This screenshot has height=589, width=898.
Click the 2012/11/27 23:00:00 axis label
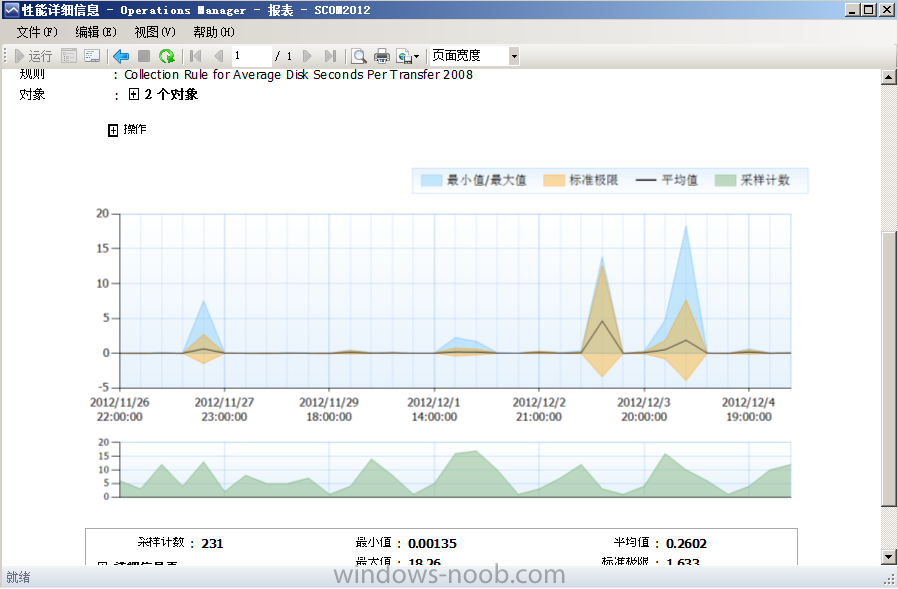point(224,410)
